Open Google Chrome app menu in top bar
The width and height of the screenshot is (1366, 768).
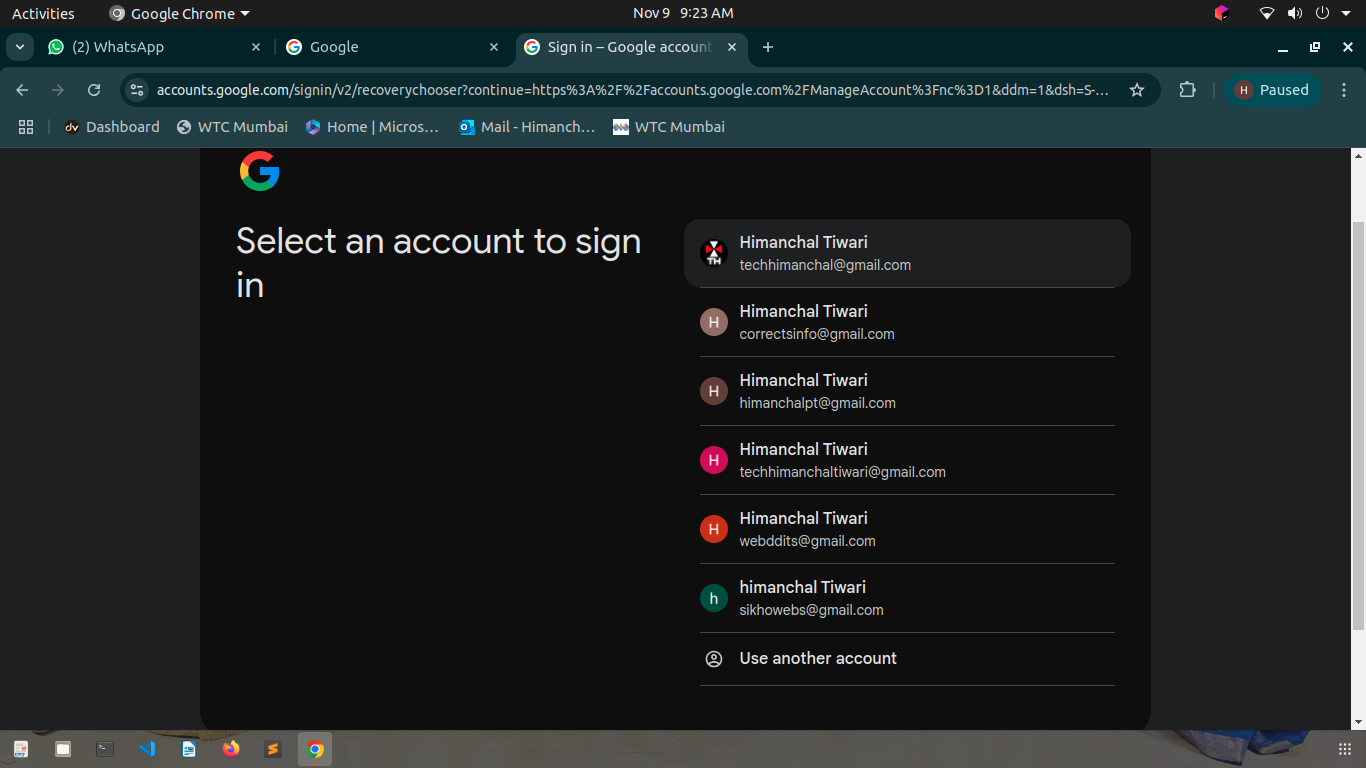click(x=179, y=13)
